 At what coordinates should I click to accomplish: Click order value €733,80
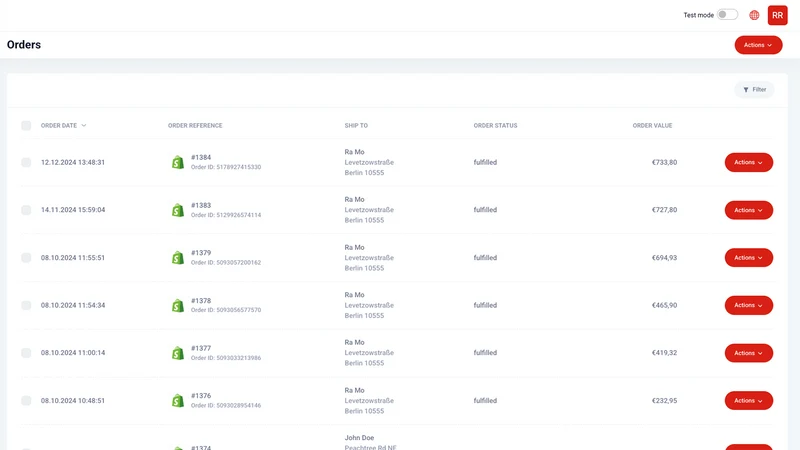(664, 162)
